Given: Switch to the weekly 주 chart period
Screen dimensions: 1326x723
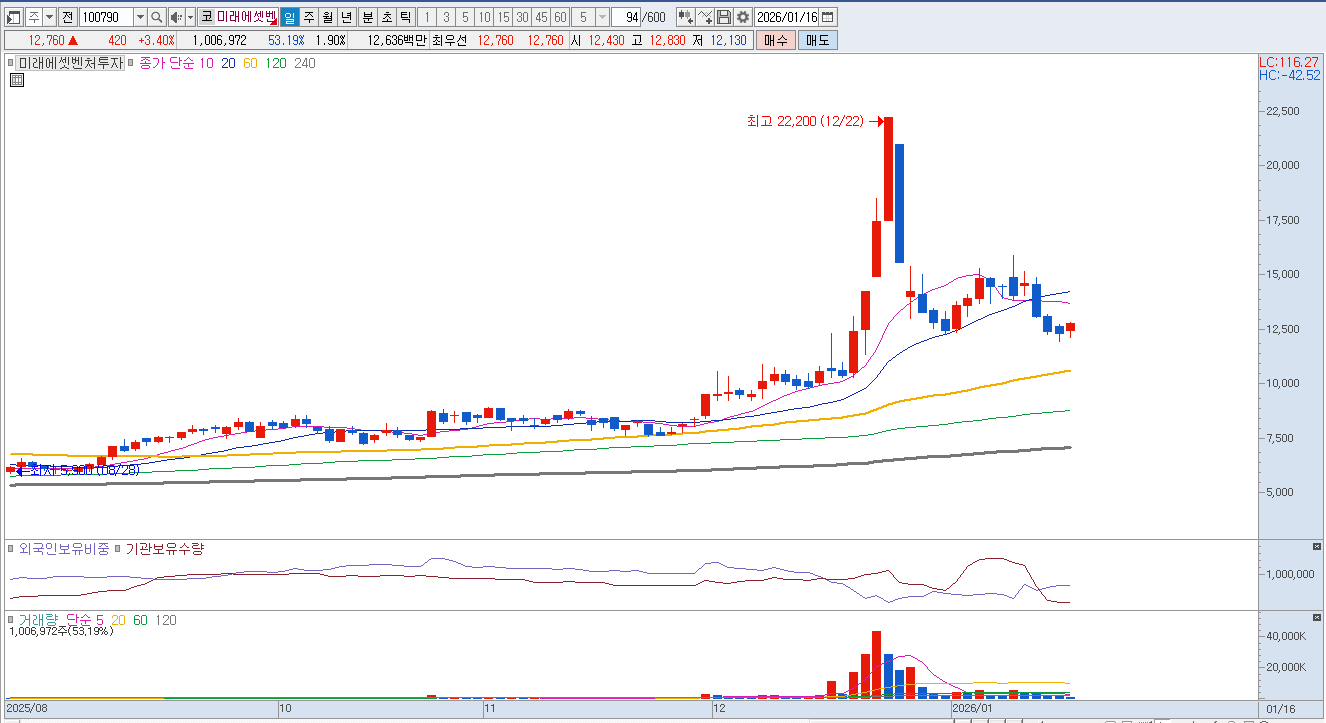Looking at the screenshot, I should tap(308, 17).
